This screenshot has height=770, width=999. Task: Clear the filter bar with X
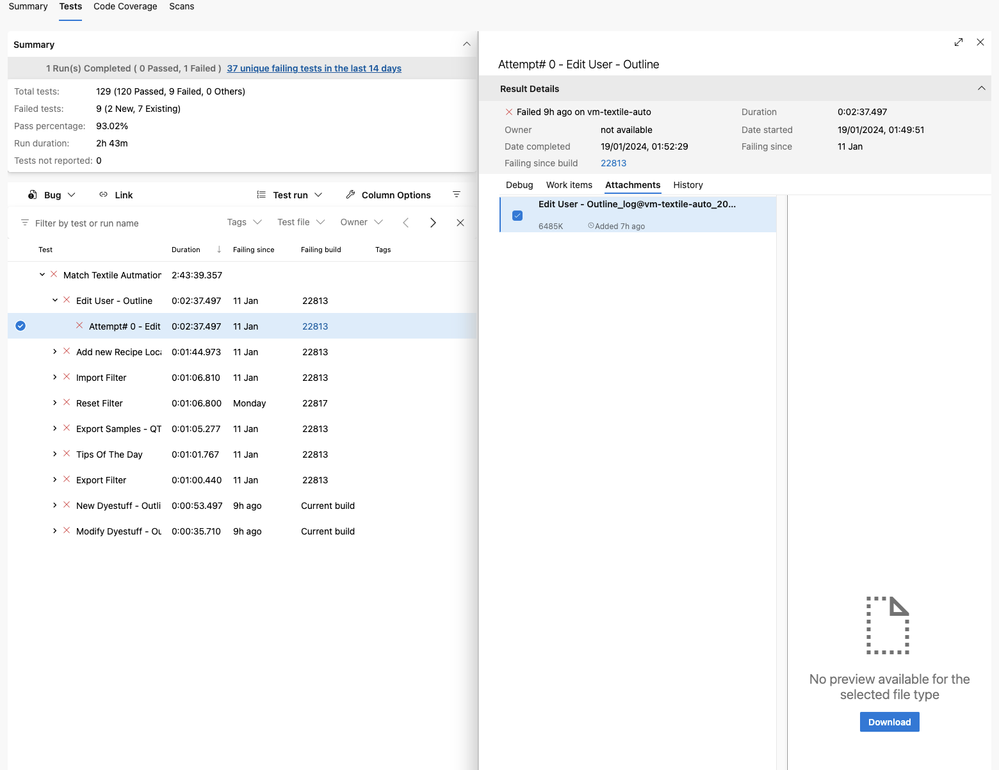pyautogui.click(x=460, y=223)
